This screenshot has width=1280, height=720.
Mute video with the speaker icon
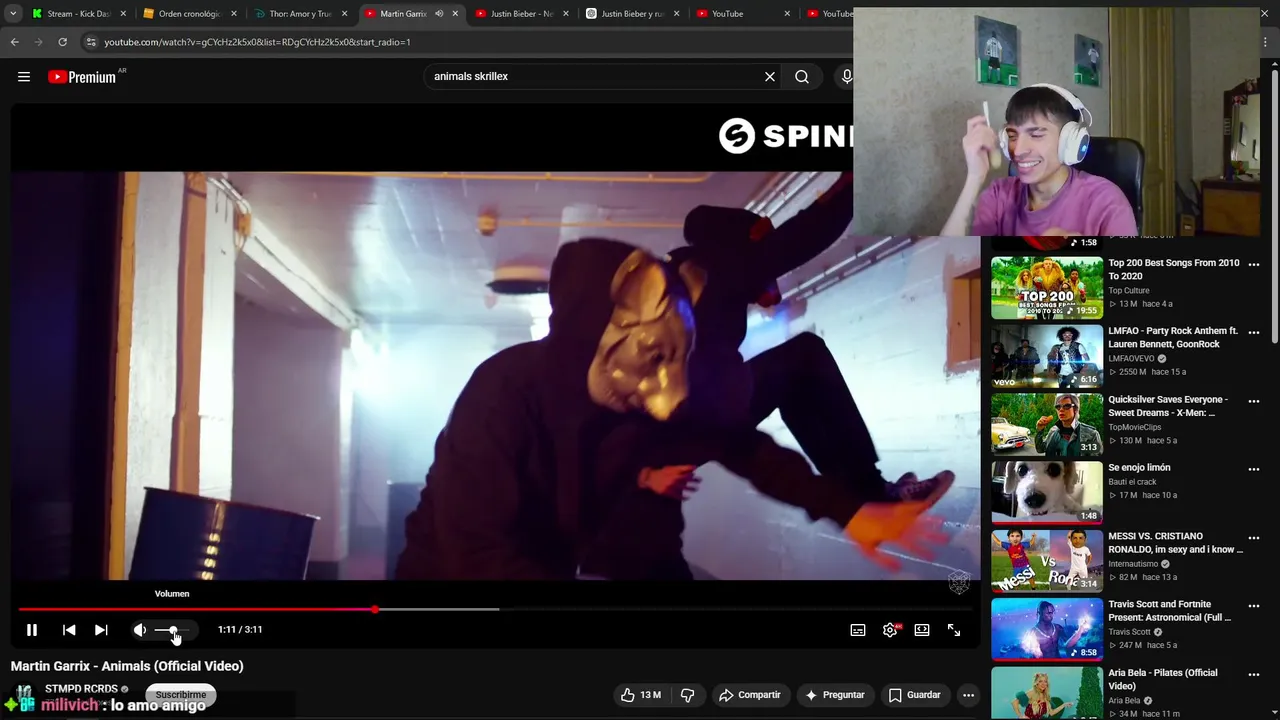click(x=140, y=630)
